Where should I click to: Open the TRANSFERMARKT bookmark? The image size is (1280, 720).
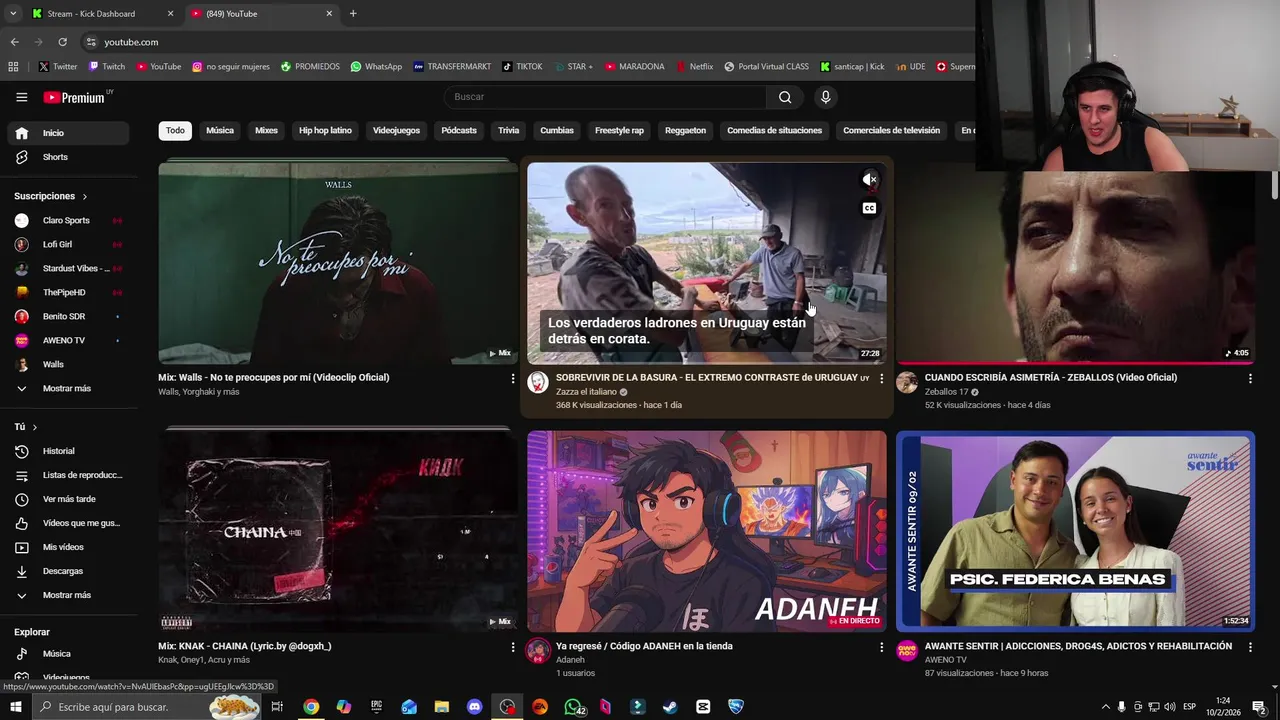pos(452,67)
